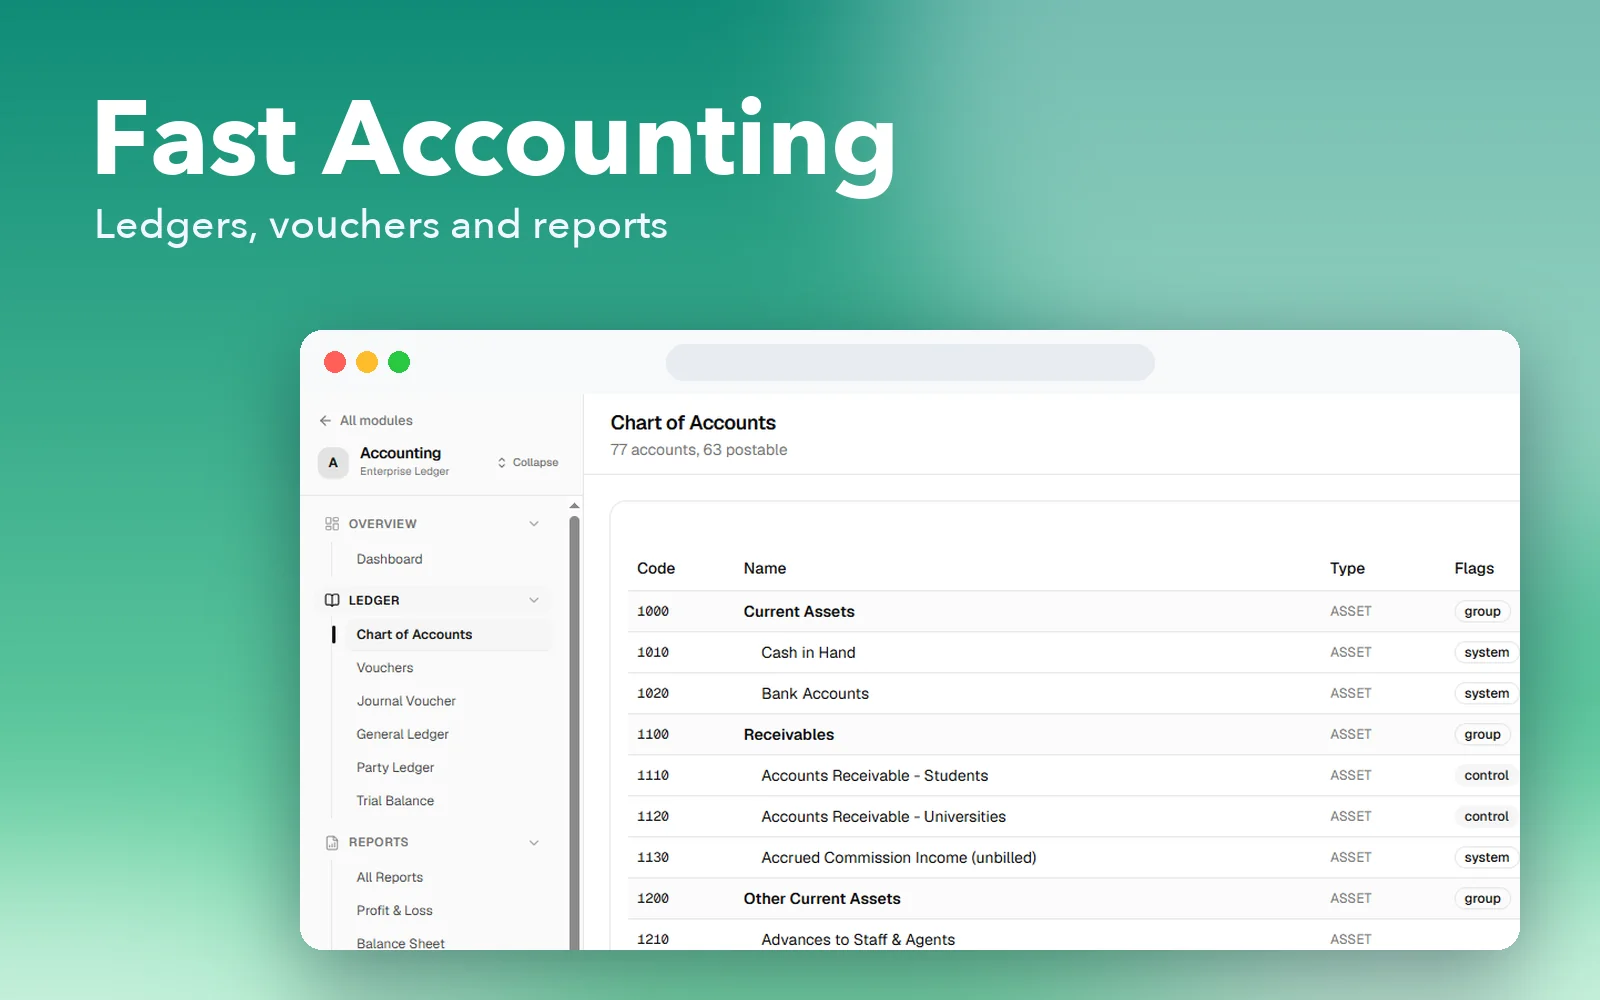Click the Accounting module avatar icon
Screen dimensions: 1600x1000
coord(333,463)
